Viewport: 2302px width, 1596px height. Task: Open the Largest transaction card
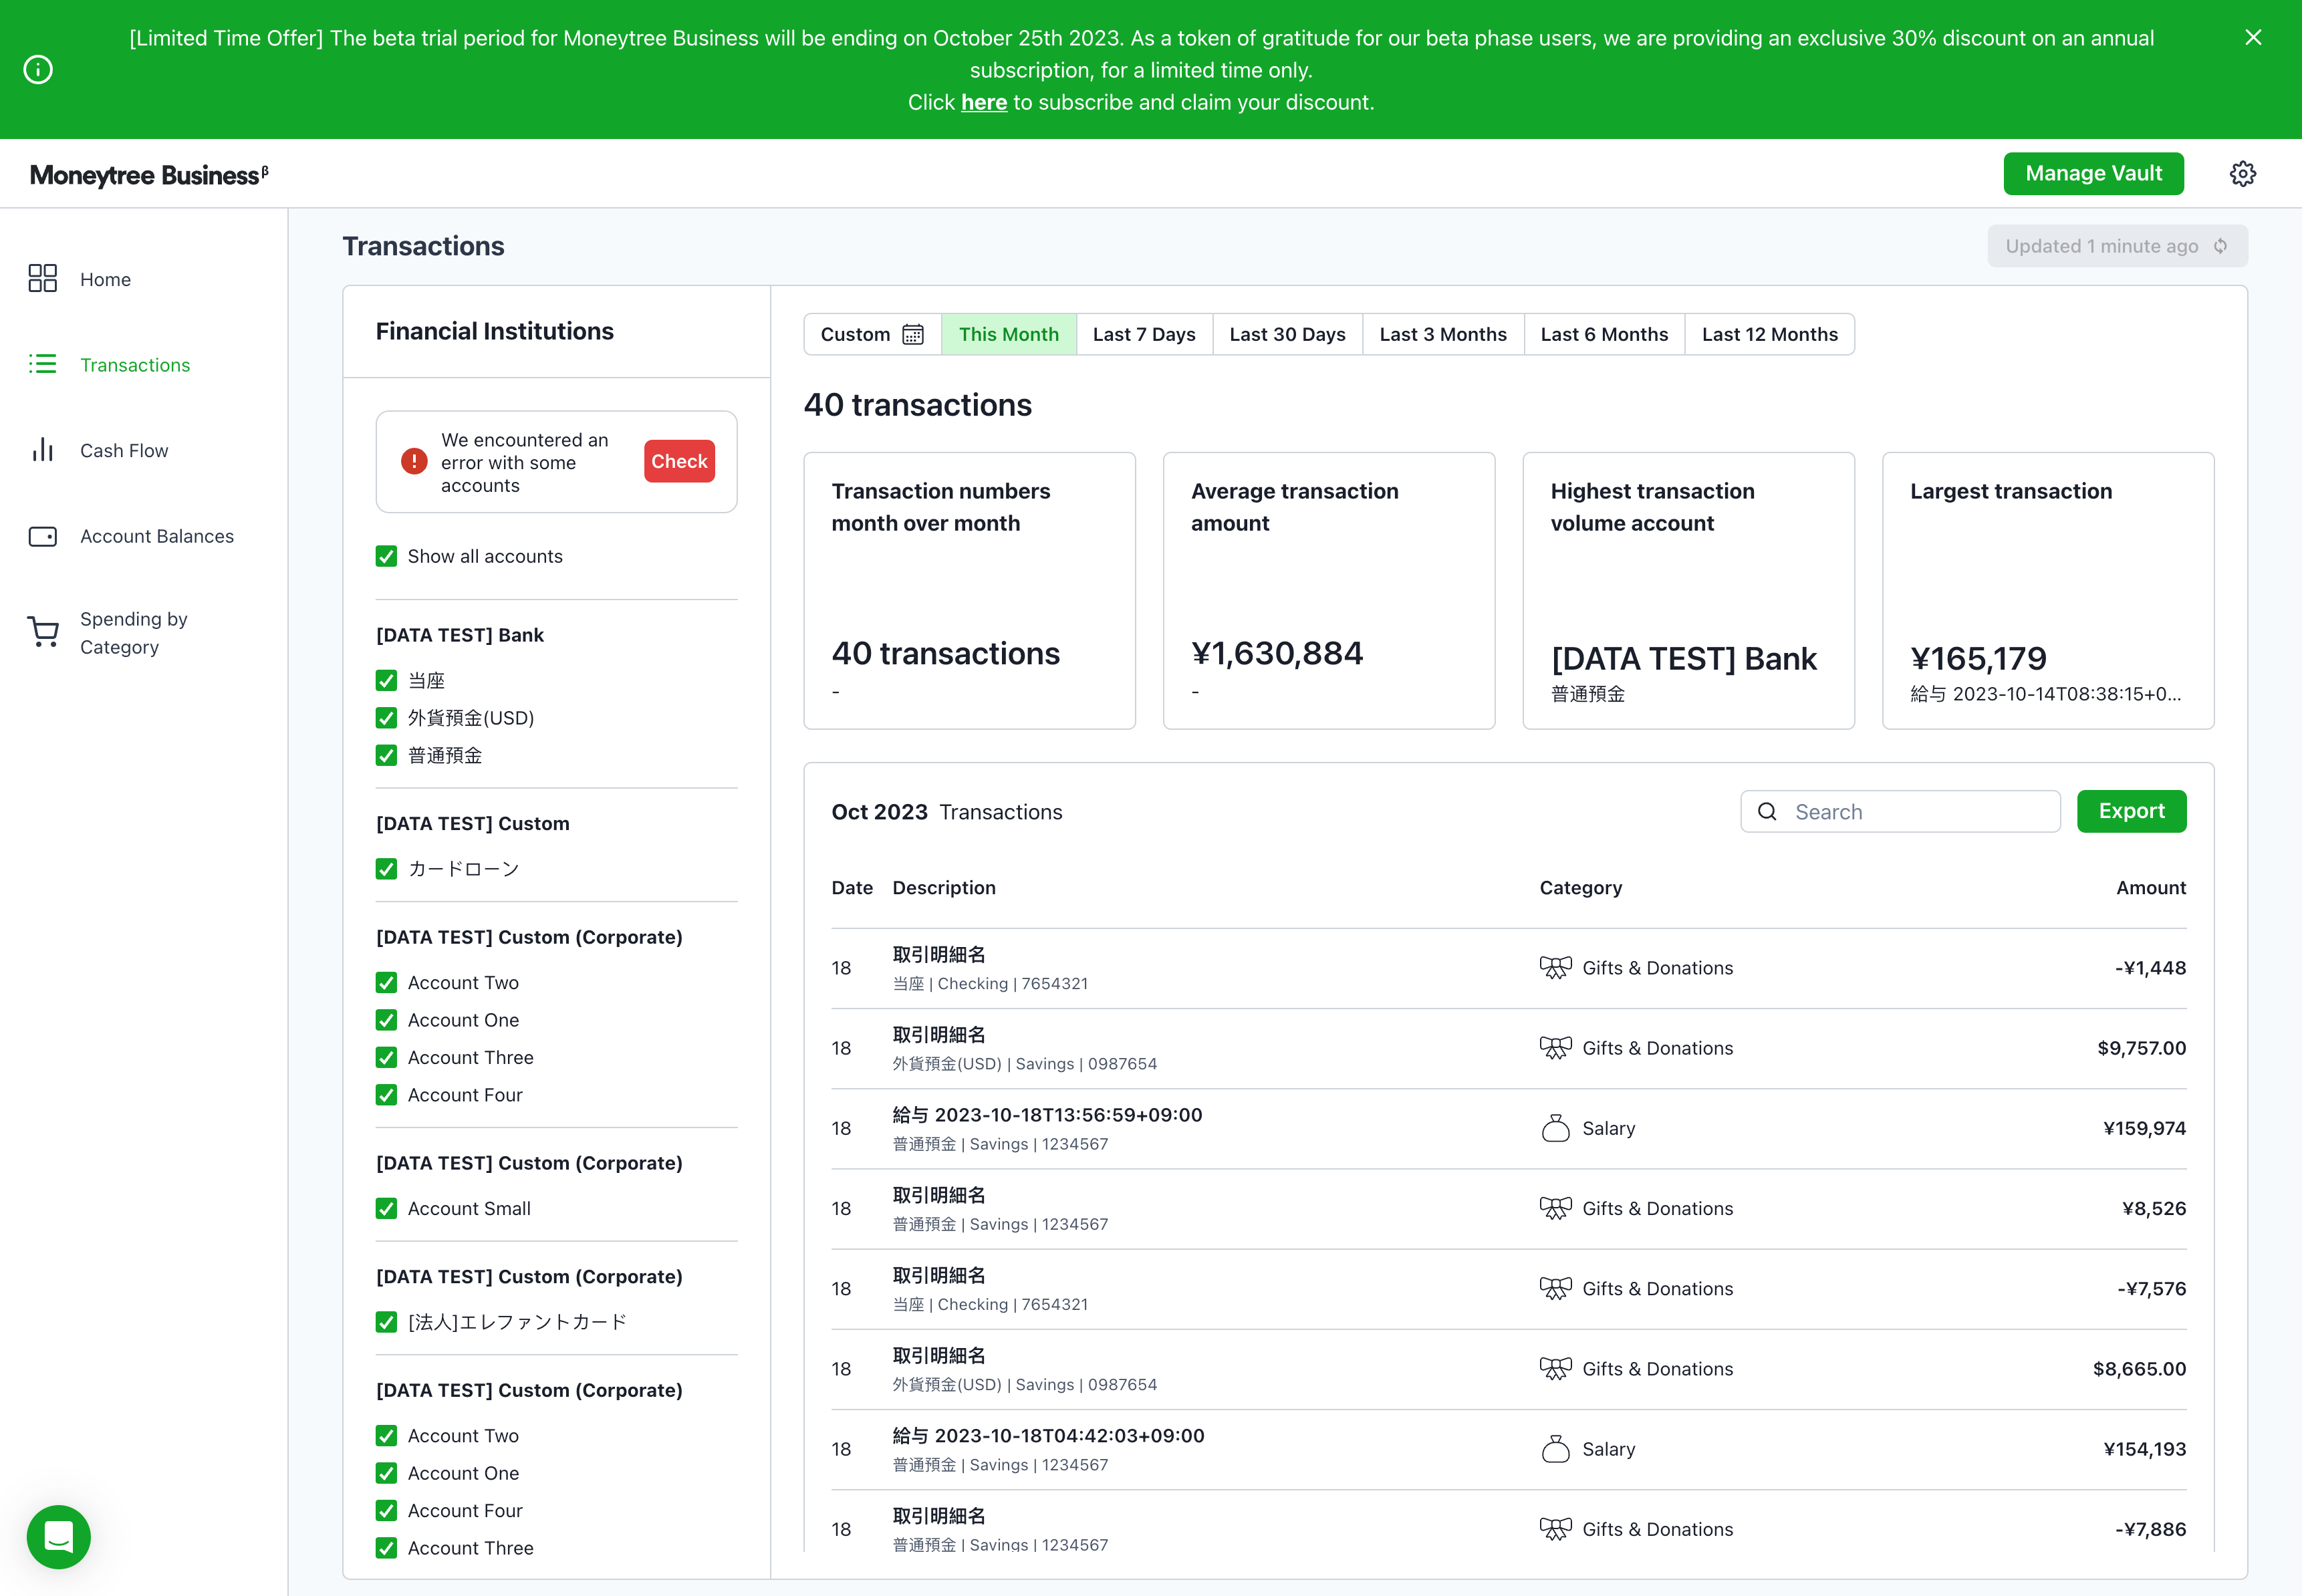point(2048,590)
